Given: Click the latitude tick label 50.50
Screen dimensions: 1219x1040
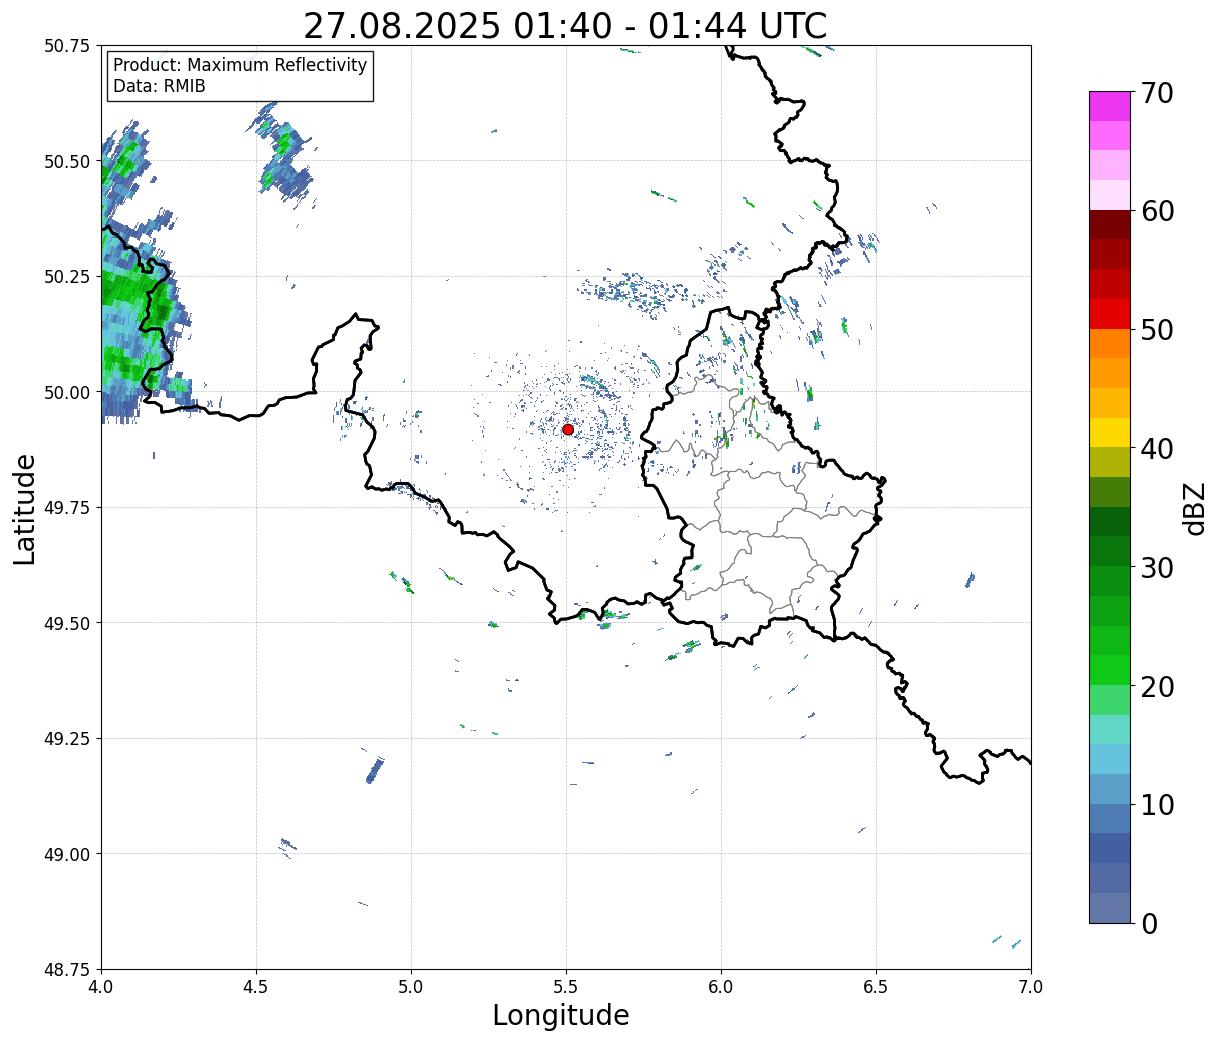Looking at the screenshot, I should [x=67, y=161].
